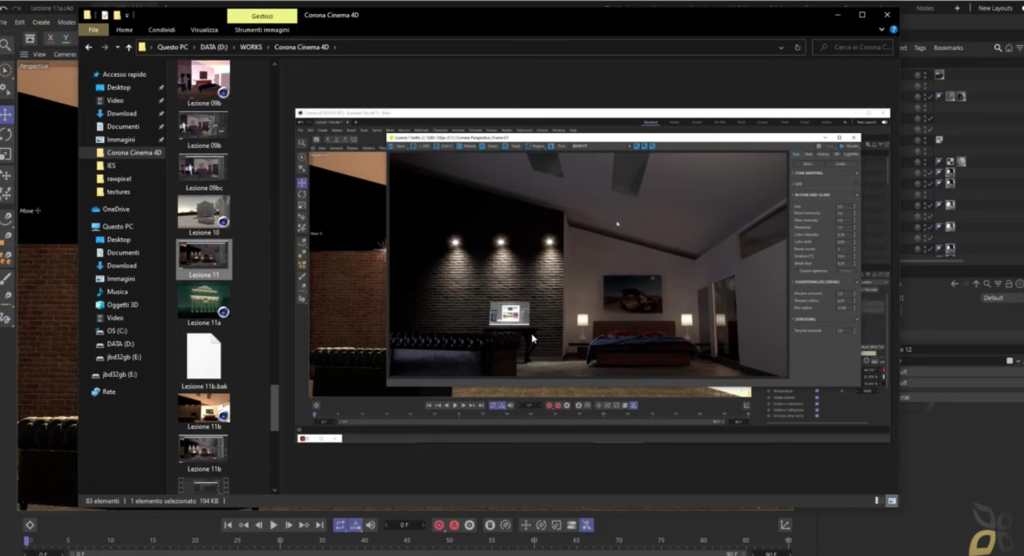Image resolution: width=1024 pixels, height=556 pixels.
Task: Add a new layout with the plus icon
Action: click(957, 8)
